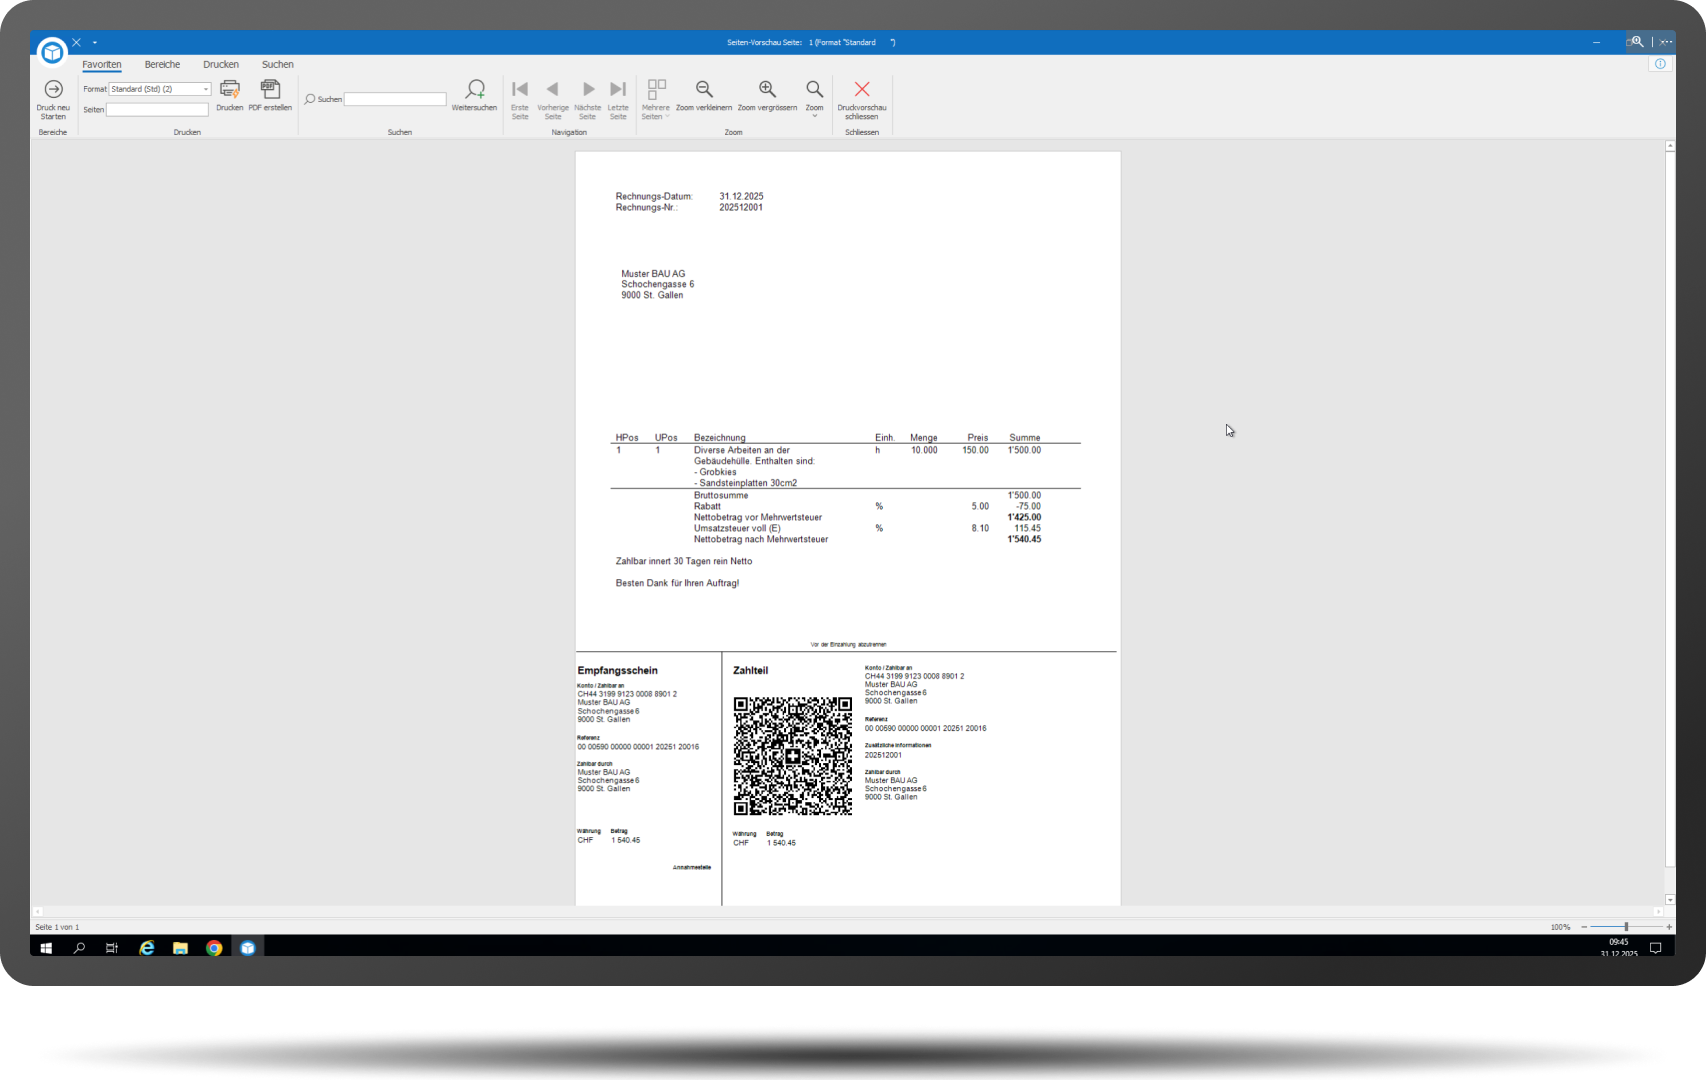Click Zoom verkleinern magnifier
The height and width of the screenshot is (1080, 1706).
(x=704, y=90)
